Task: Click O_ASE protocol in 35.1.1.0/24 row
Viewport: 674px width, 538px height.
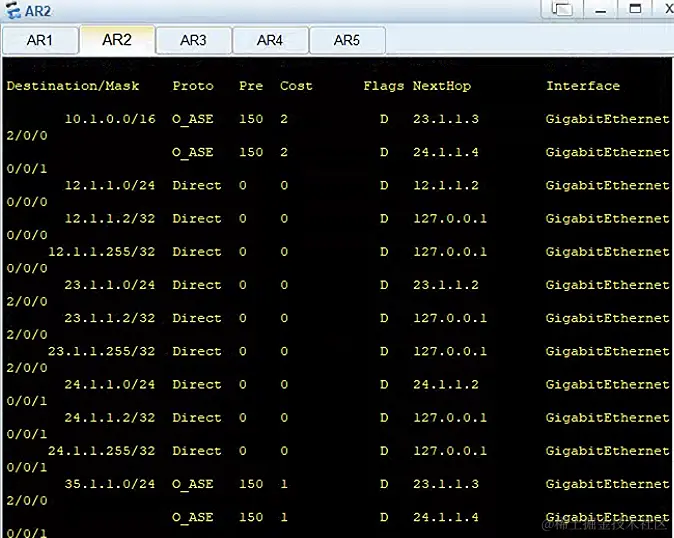Action: point(193,485)
